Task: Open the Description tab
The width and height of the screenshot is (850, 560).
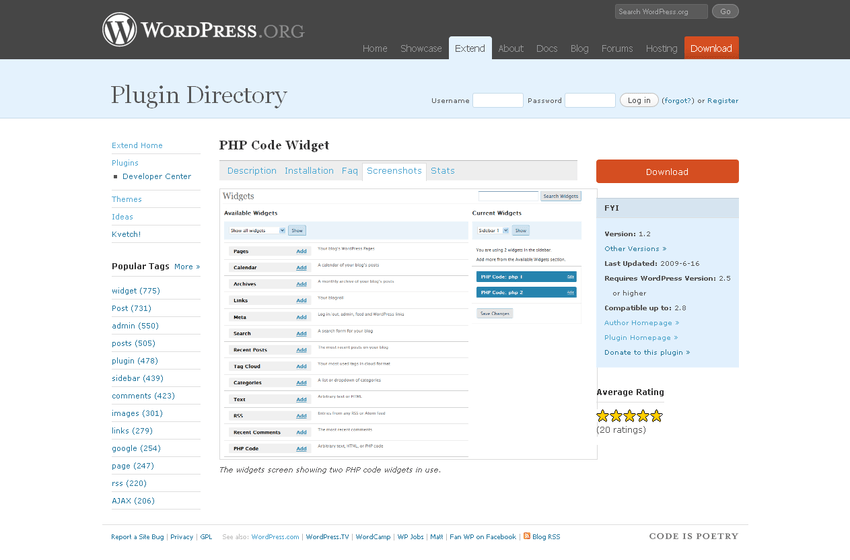Action: (x=252, y=171)
